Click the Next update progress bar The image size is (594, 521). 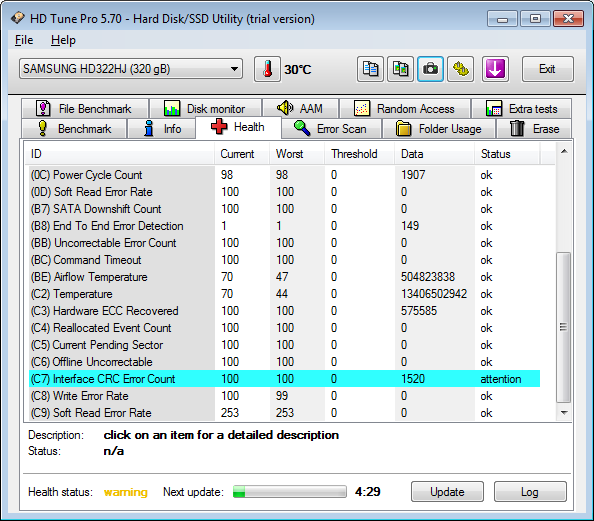tap(290, 492)
